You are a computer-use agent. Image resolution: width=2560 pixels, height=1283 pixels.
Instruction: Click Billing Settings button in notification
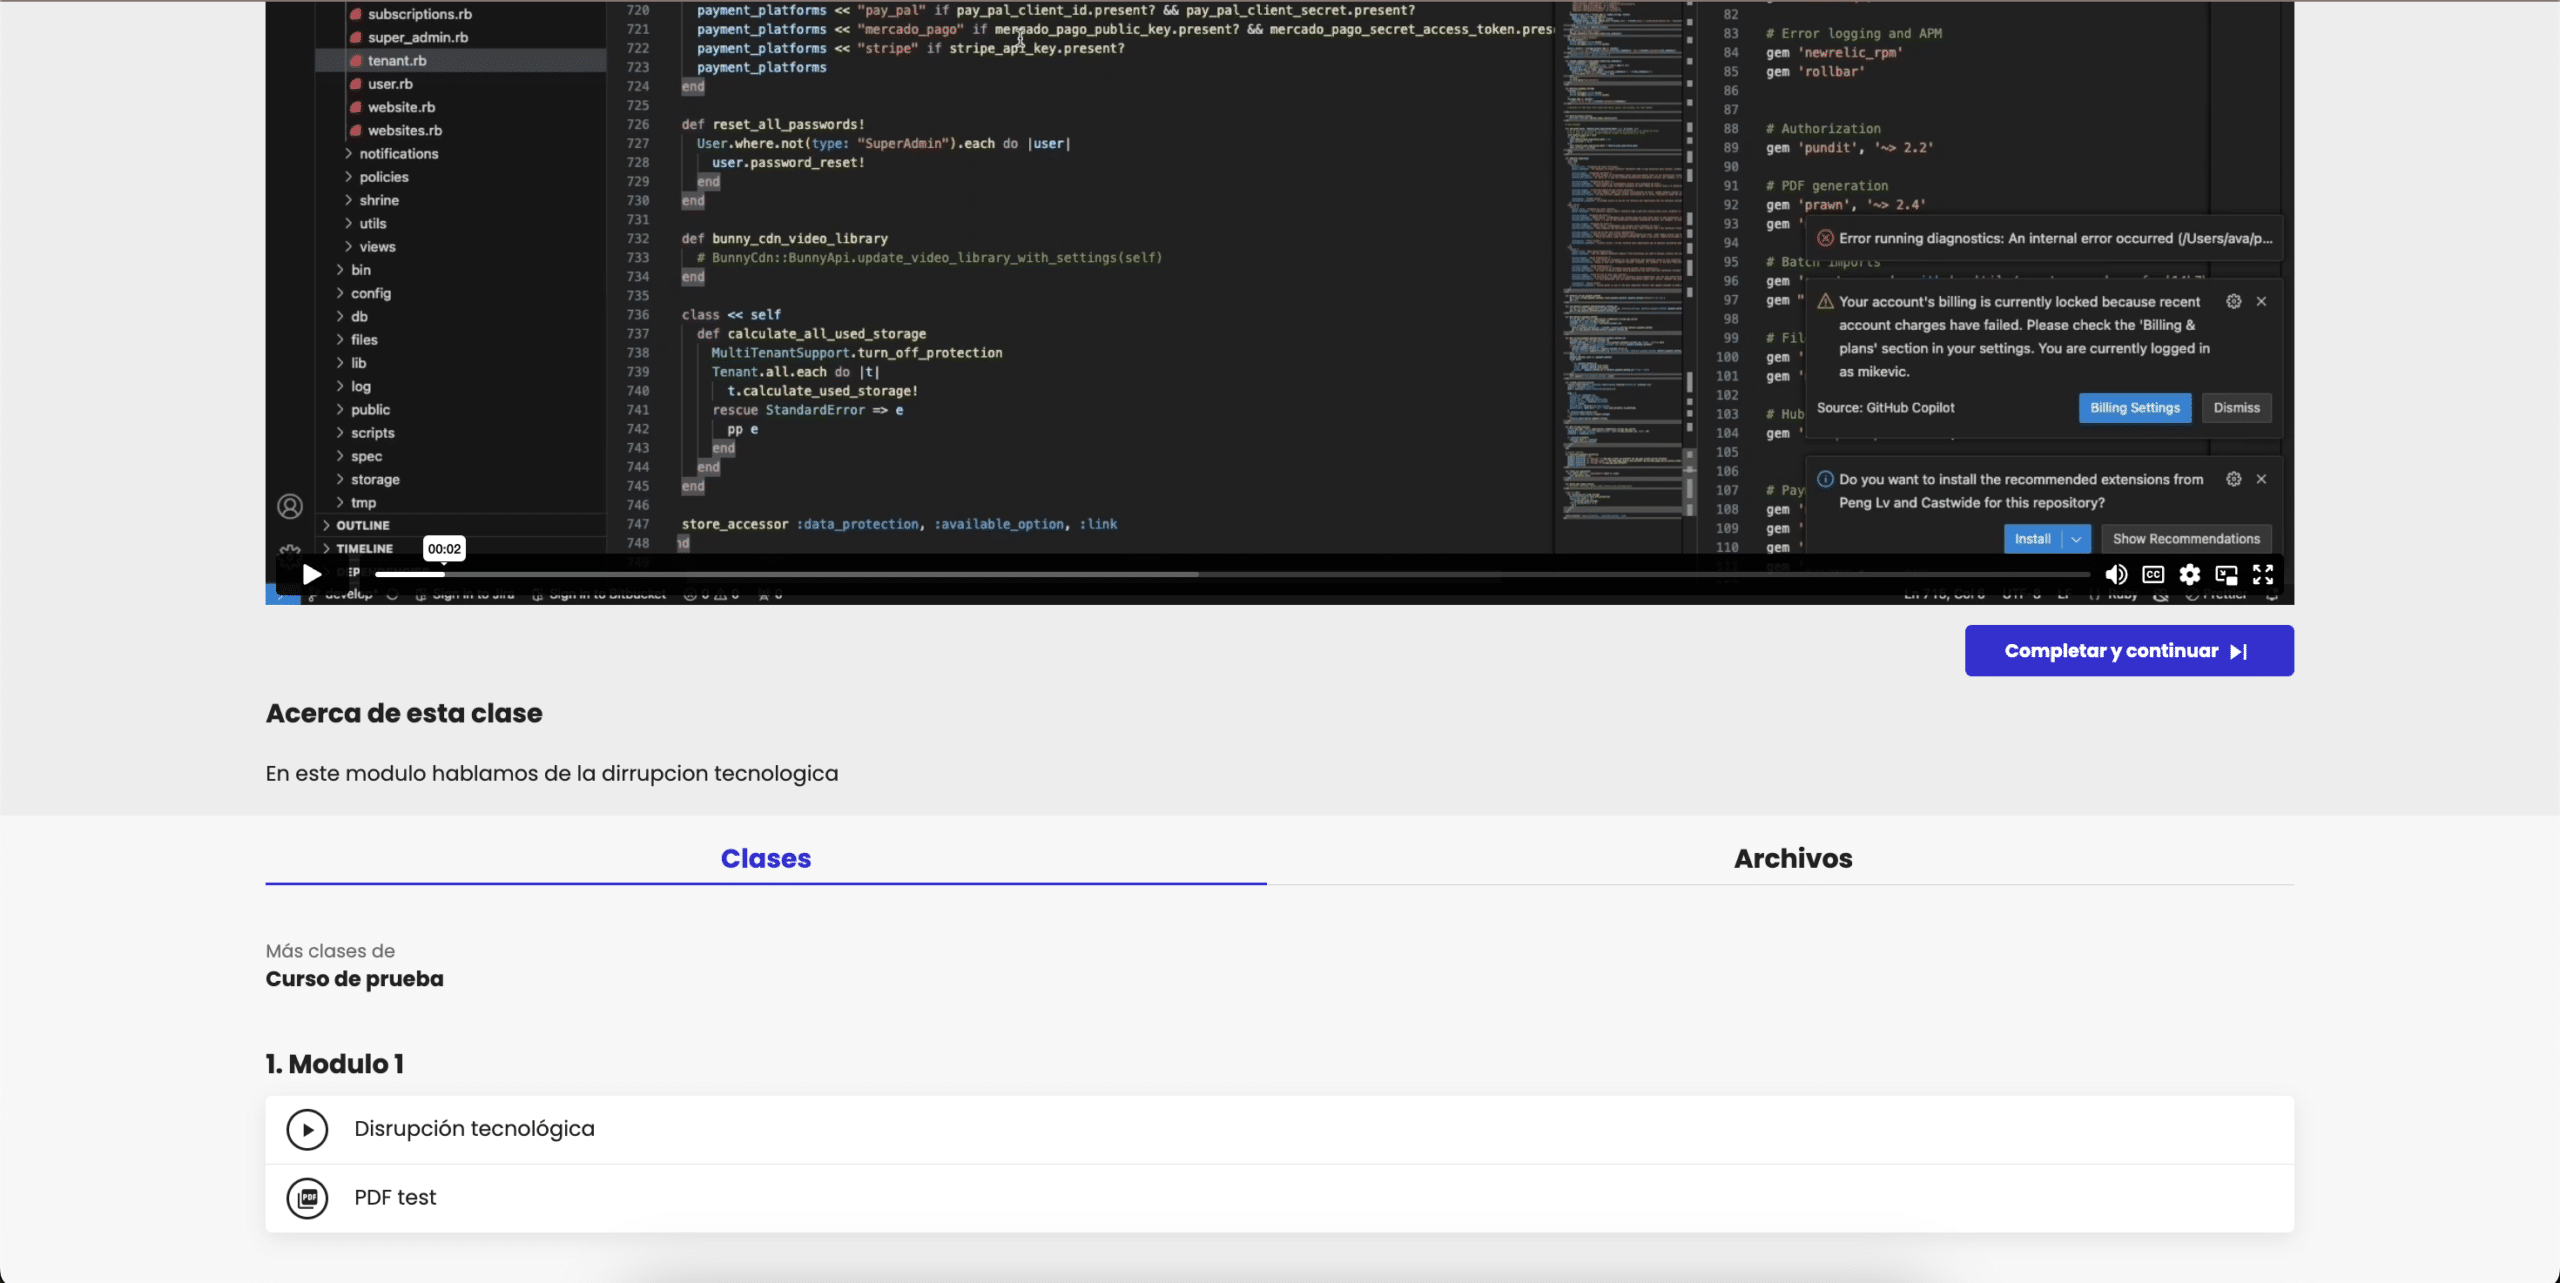[2133, 406]
